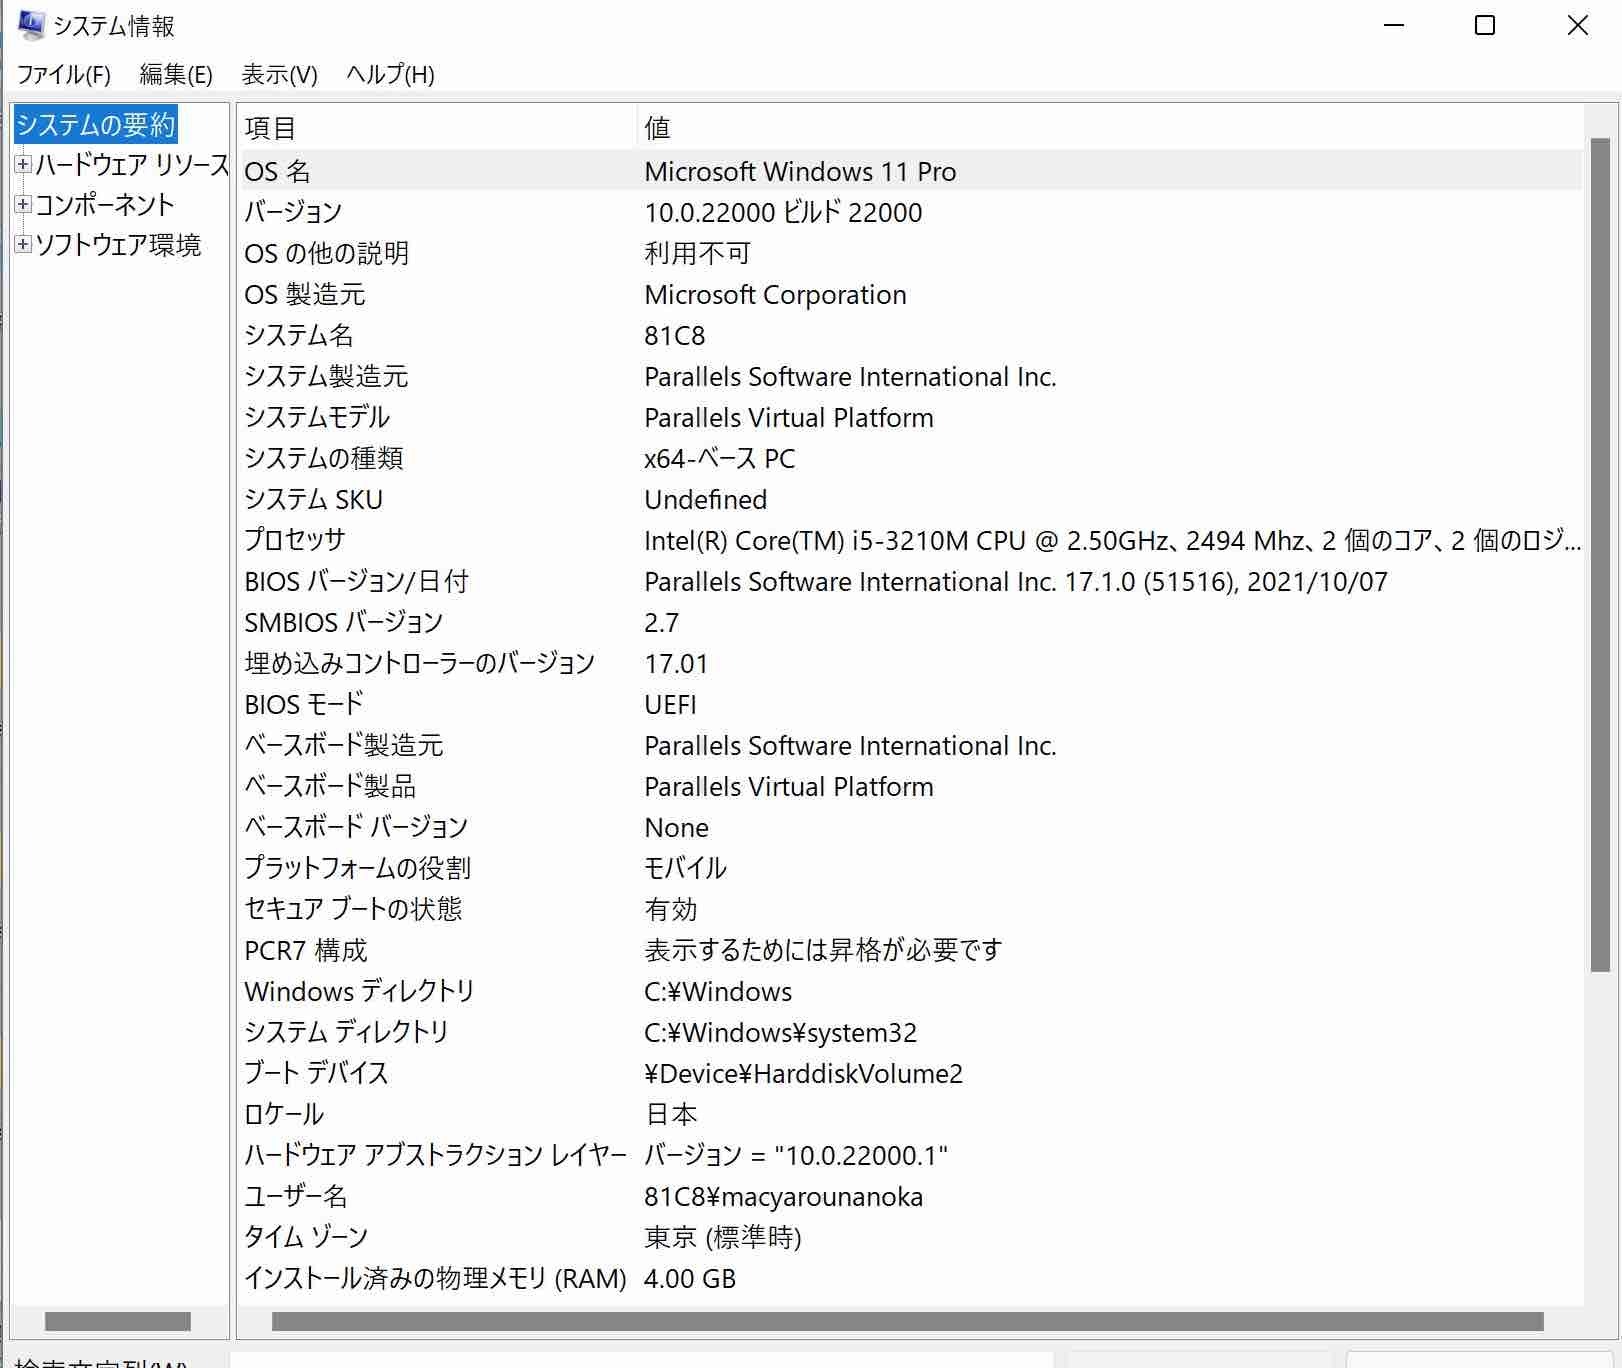Viewport: 1622px width, 1368px height.
Task: Click the None baseboard version value
Action: click(676, 827)
